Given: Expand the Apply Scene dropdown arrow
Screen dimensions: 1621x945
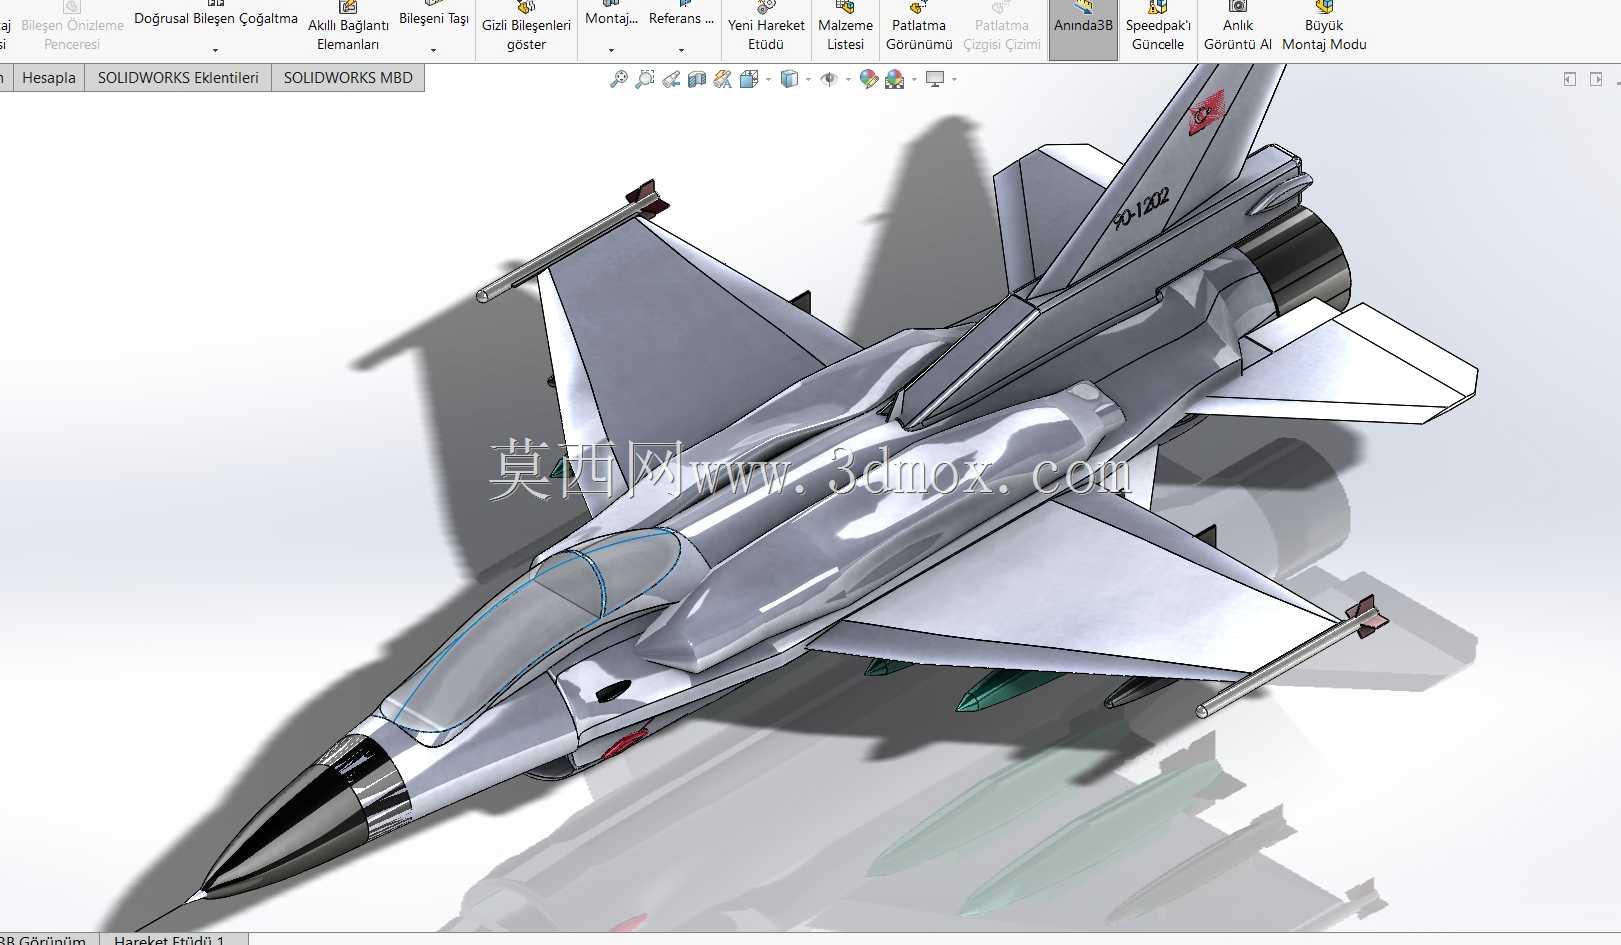Looking at the screenshot, I should (914, 79).
